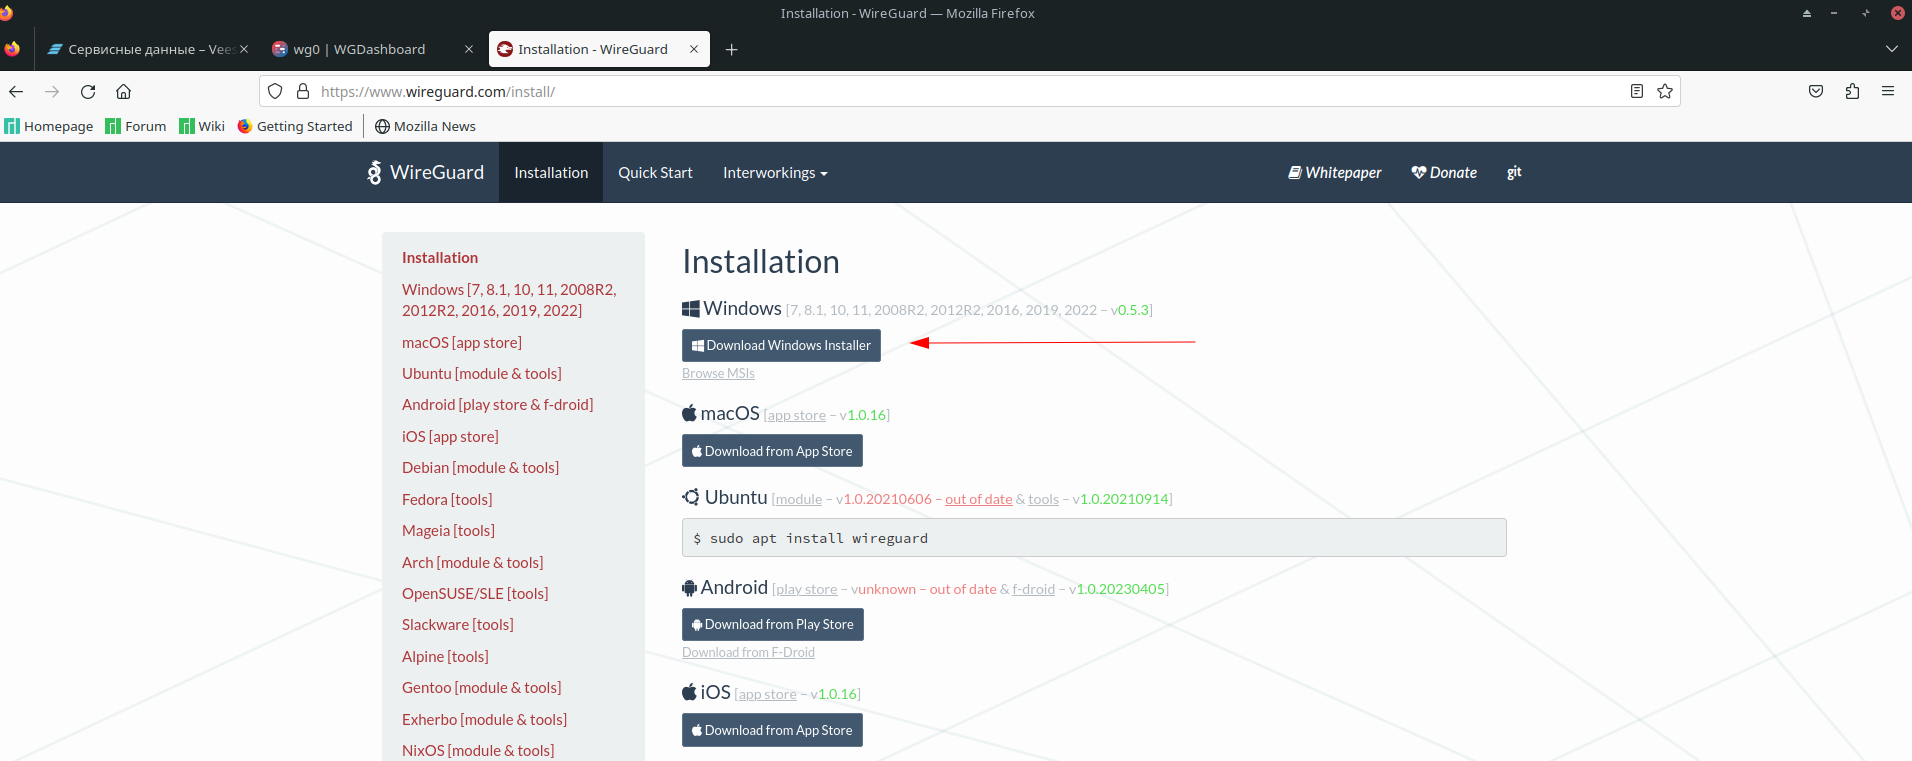Open the Quick Start page
The width and height of the screenshot is (1912, 761).
(x=655, y=172)
